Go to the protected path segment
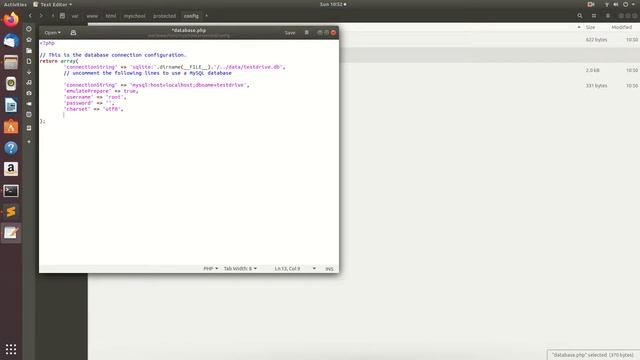 pyautogui.click(x=164, y=16)
